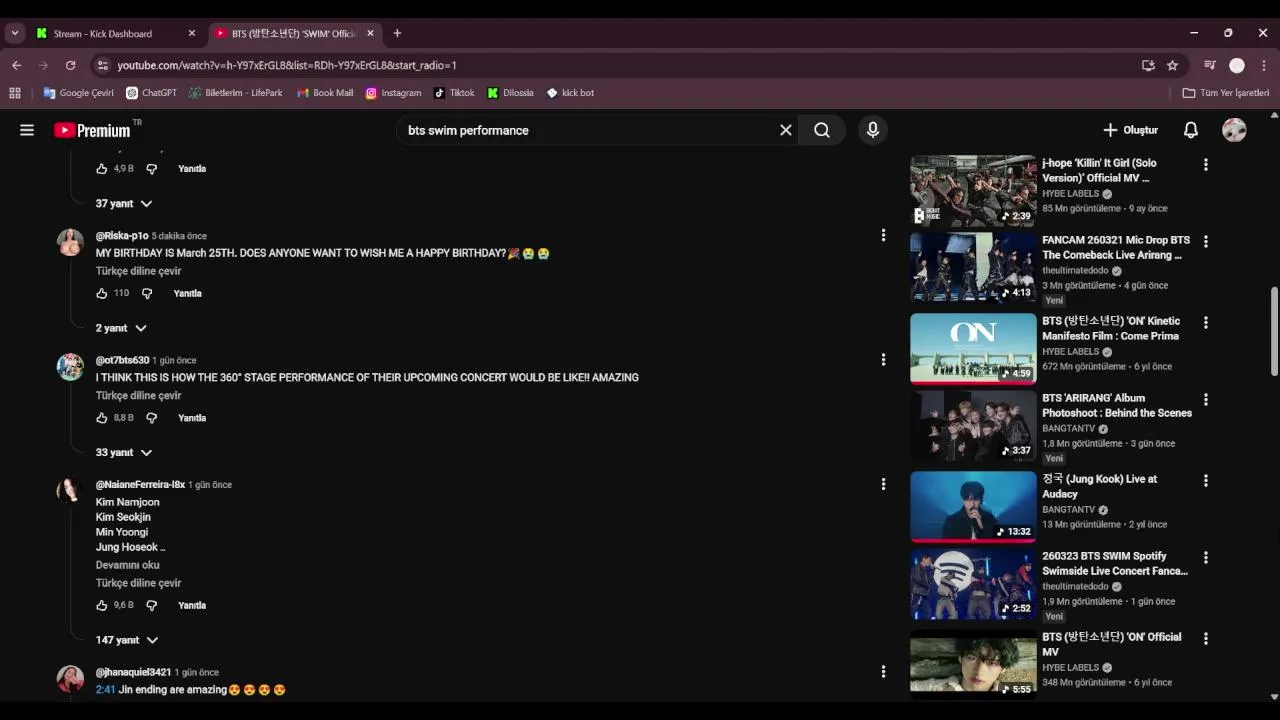
Task: Open j-hope Killin' It Girl thumbnail
Action: tap(973, 190)
